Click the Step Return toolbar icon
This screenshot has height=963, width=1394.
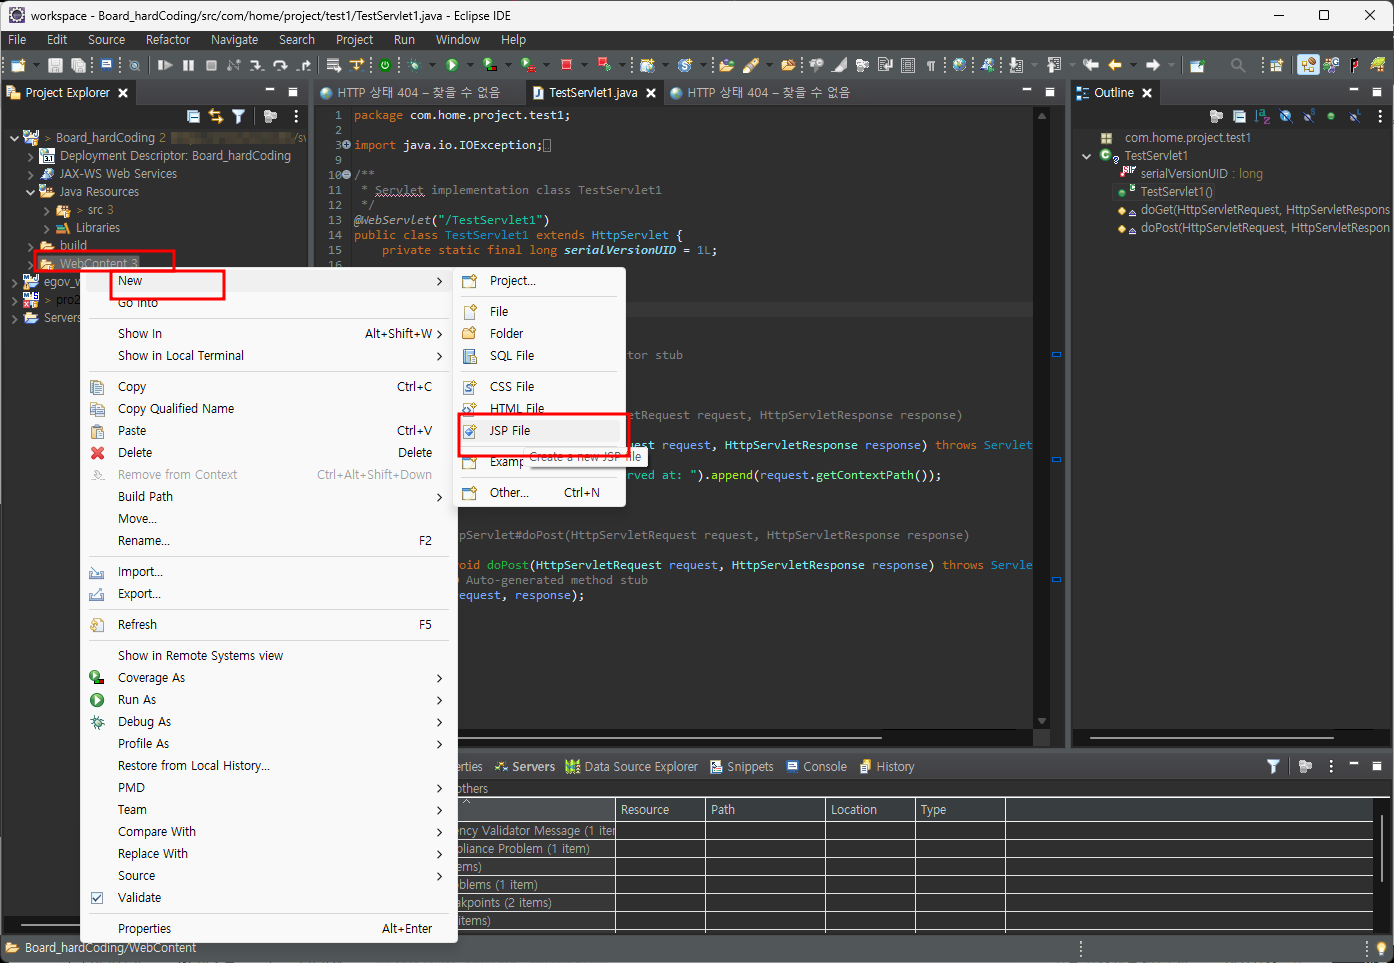(303, 65)
